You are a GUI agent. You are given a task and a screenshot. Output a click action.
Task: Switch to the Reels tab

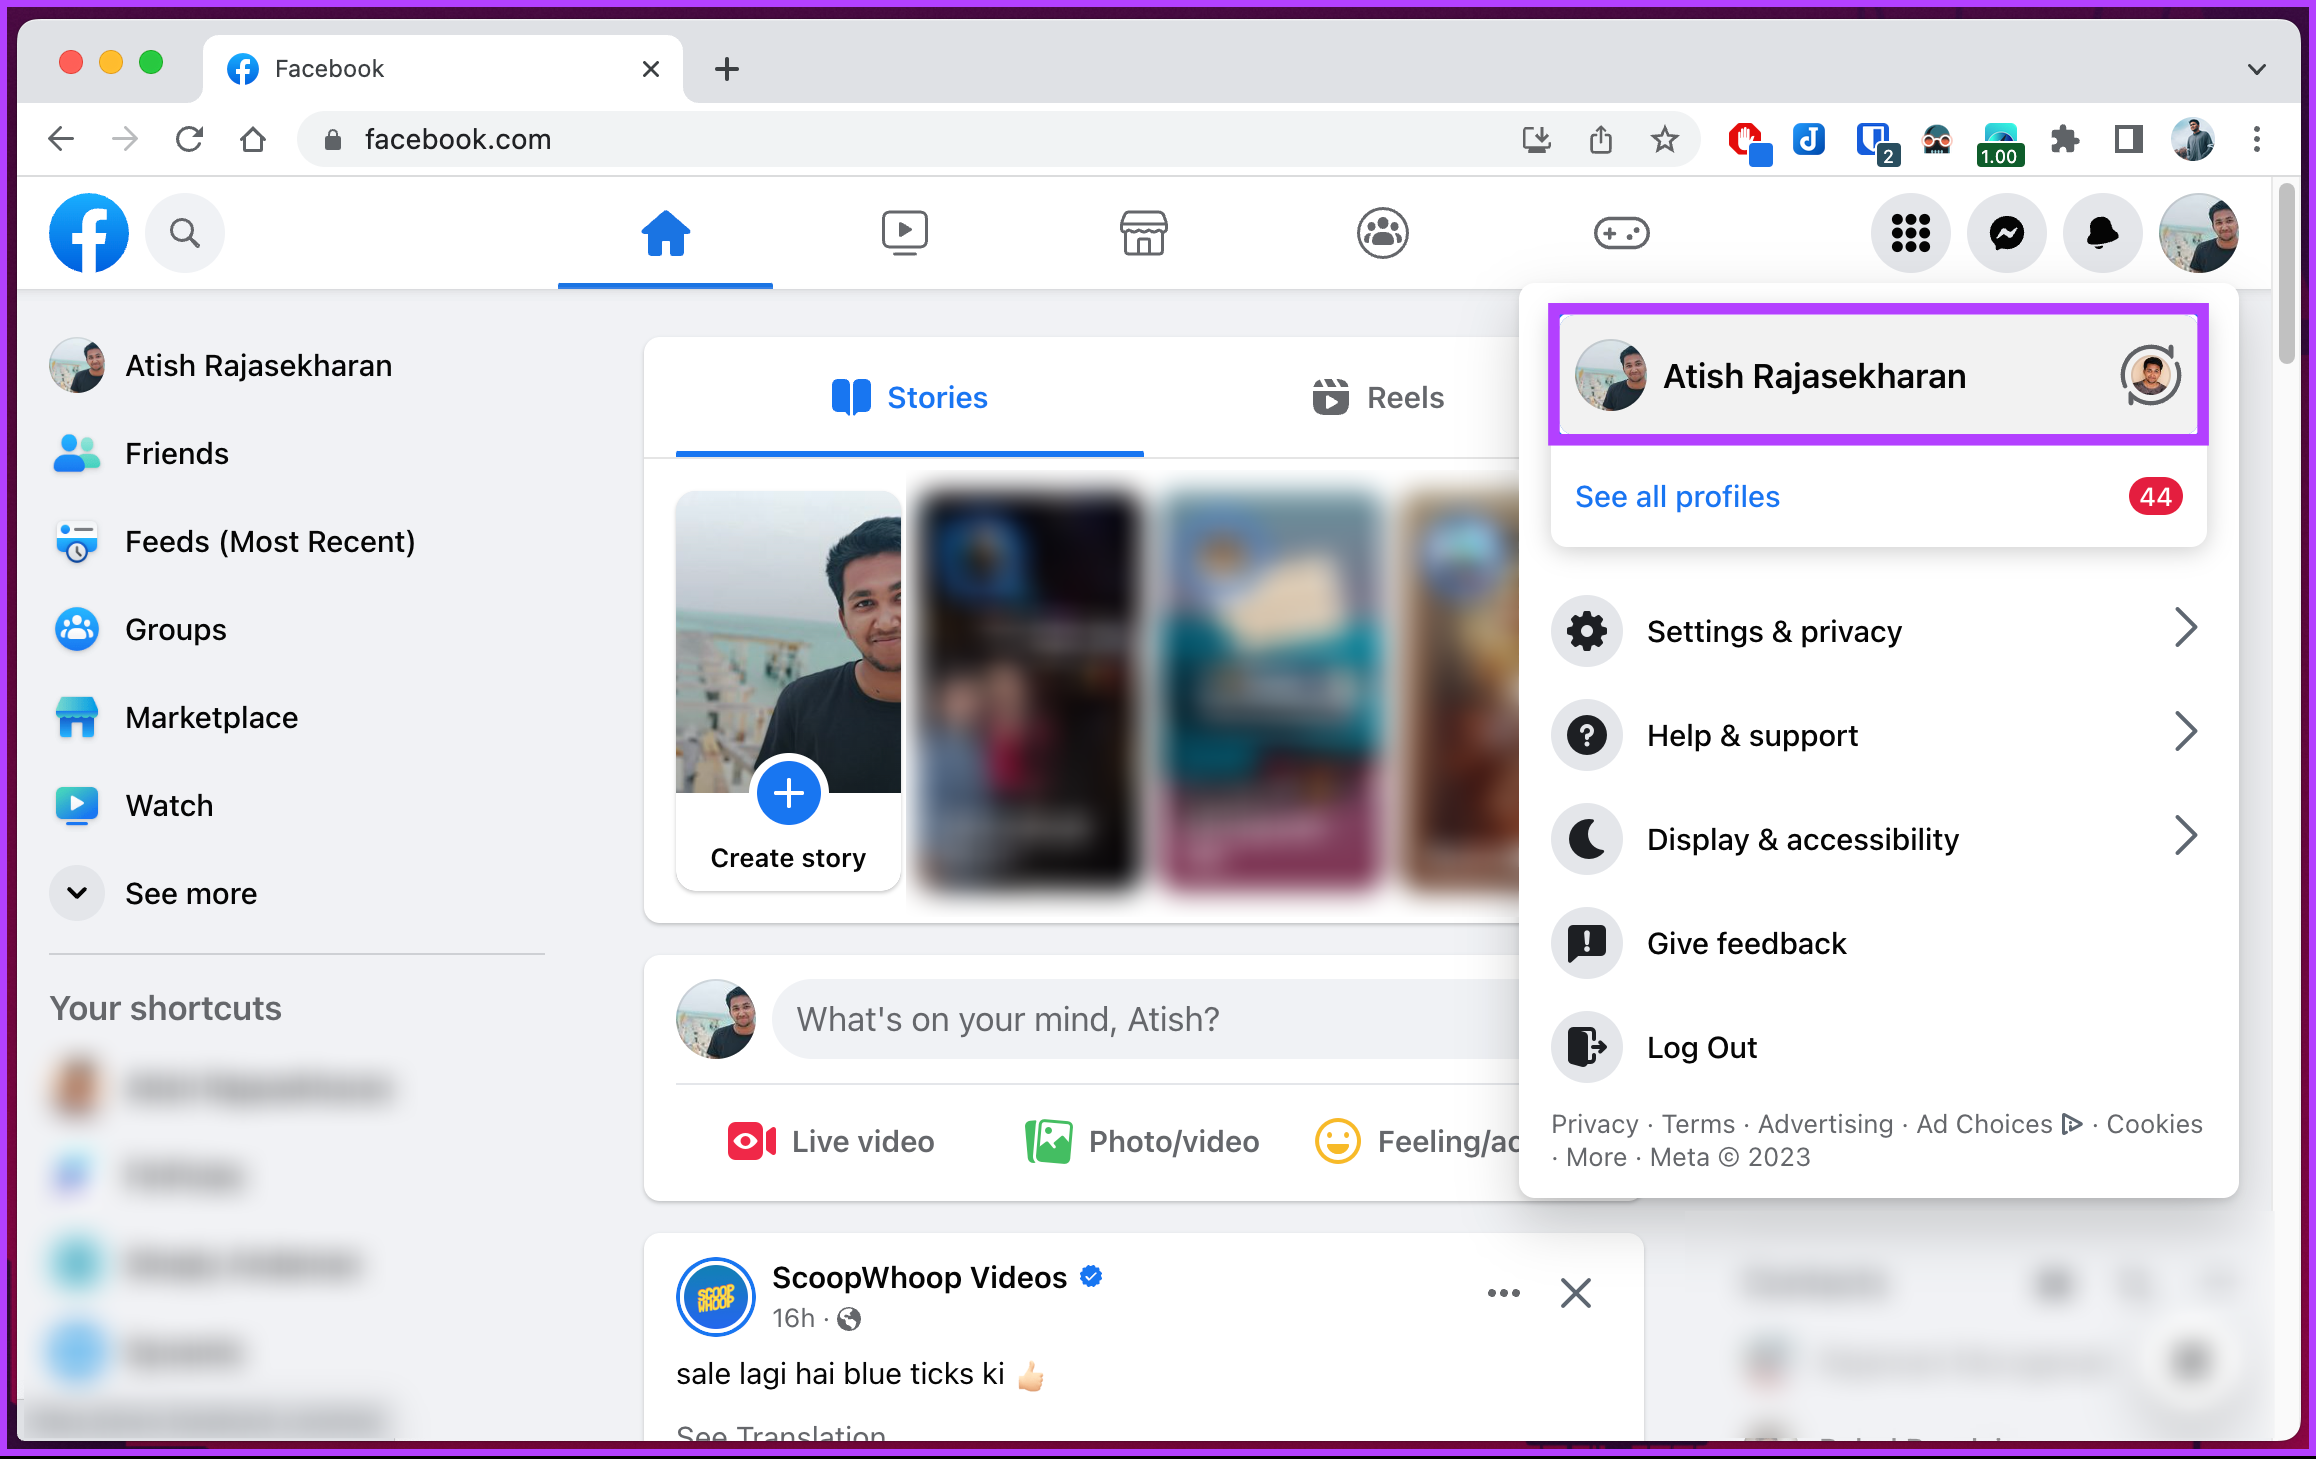coord(1378,398)
